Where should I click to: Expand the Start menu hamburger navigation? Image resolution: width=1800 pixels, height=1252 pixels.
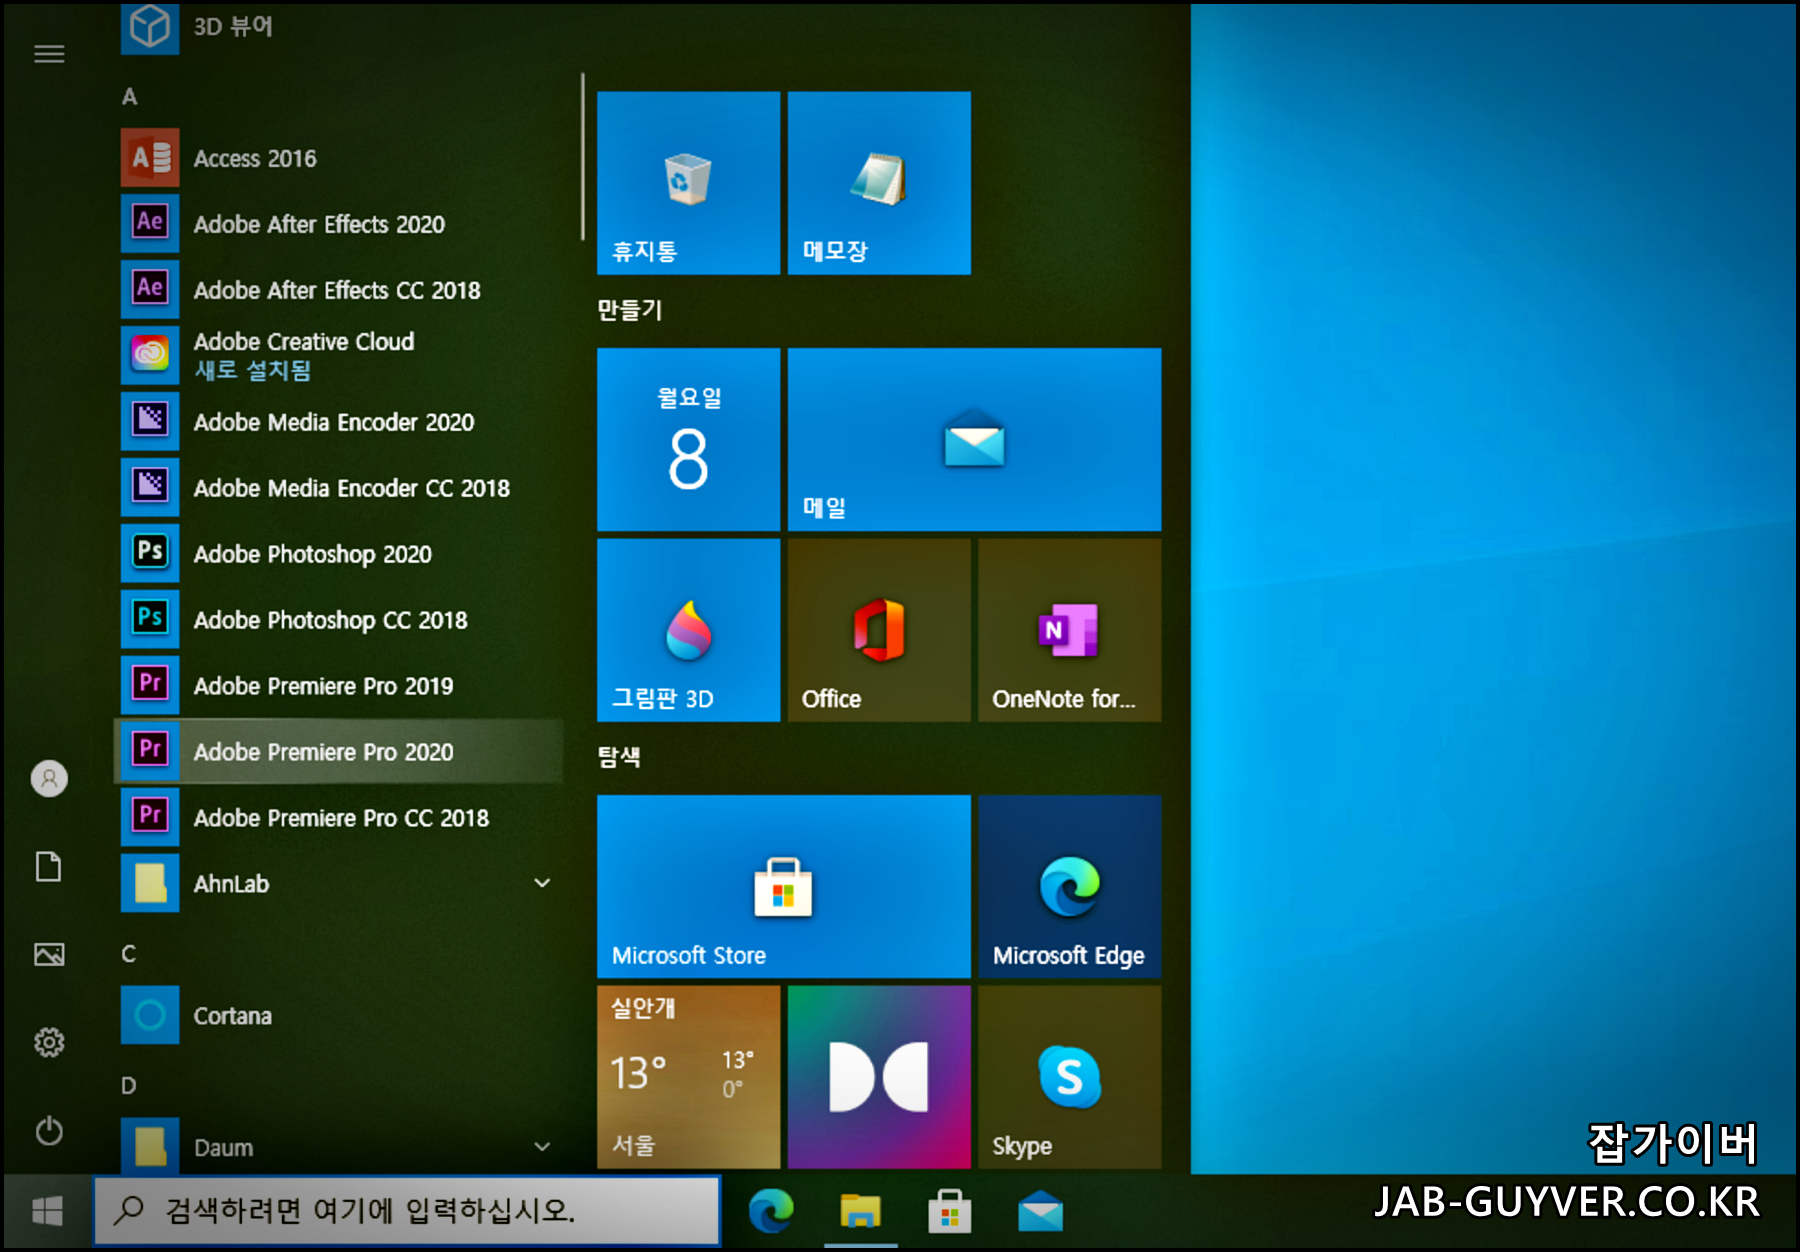pos(49,54)
